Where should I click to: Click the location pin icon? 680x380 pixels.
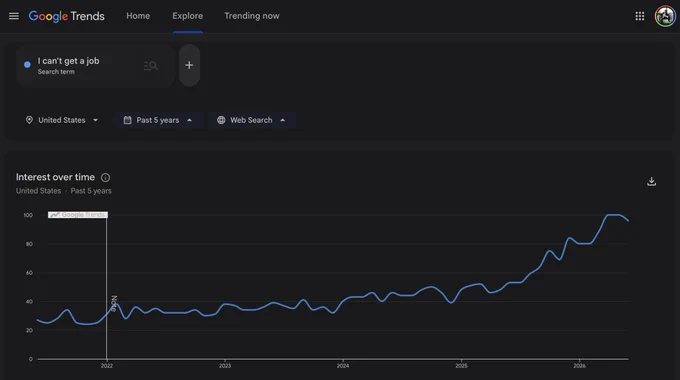coord(29,120)
